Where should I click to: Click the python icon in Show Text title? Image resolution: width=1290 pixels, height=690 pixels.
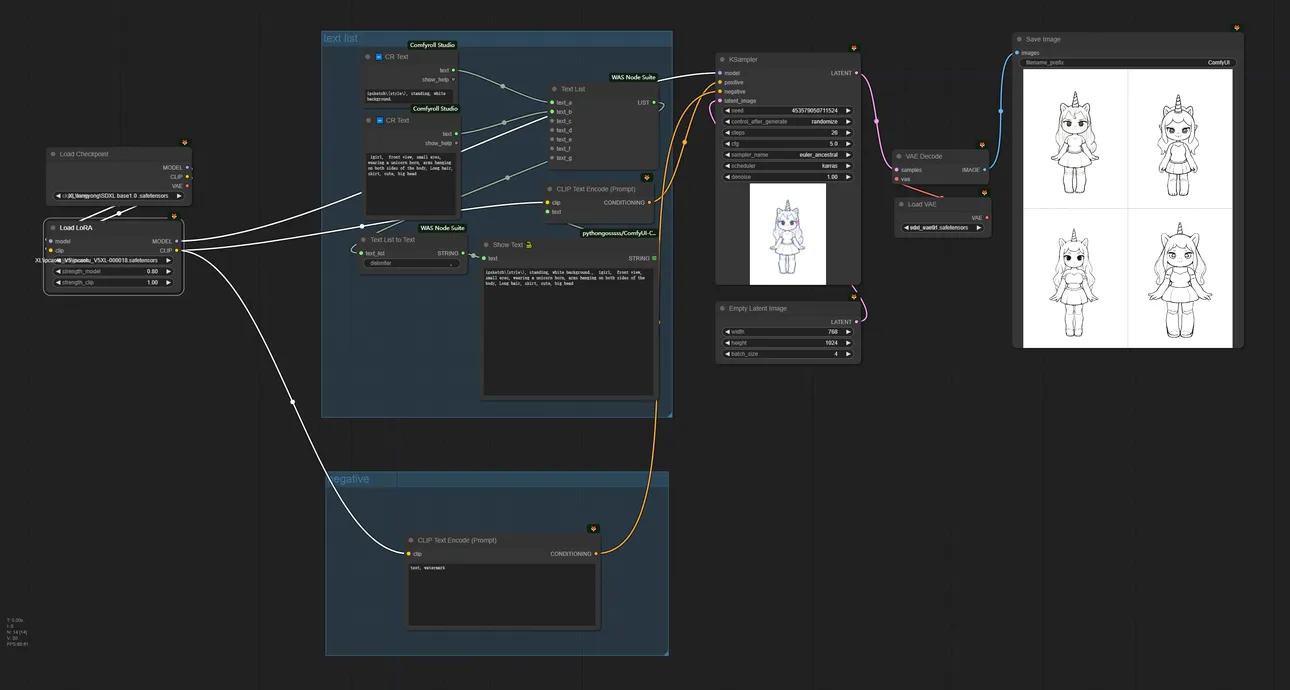[528, 244]
